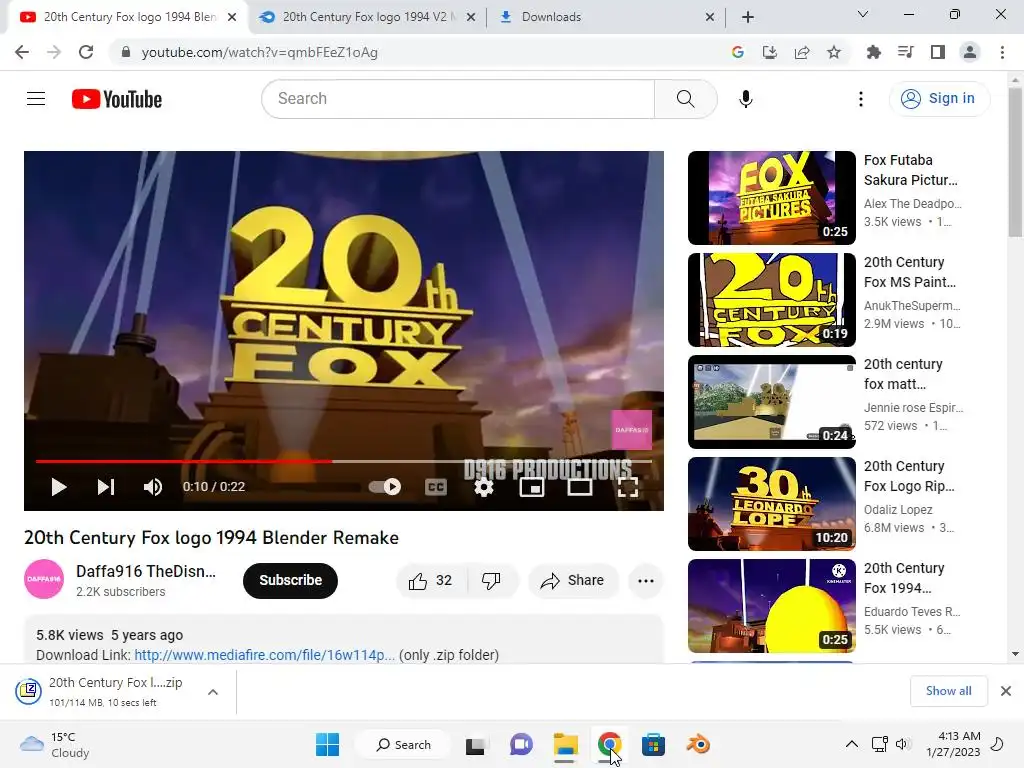Open Fox Futaba Sakura Pictures video thumbnail
Screen dimensions: 1024x768
pyautogui.click(x=772, y=198)
